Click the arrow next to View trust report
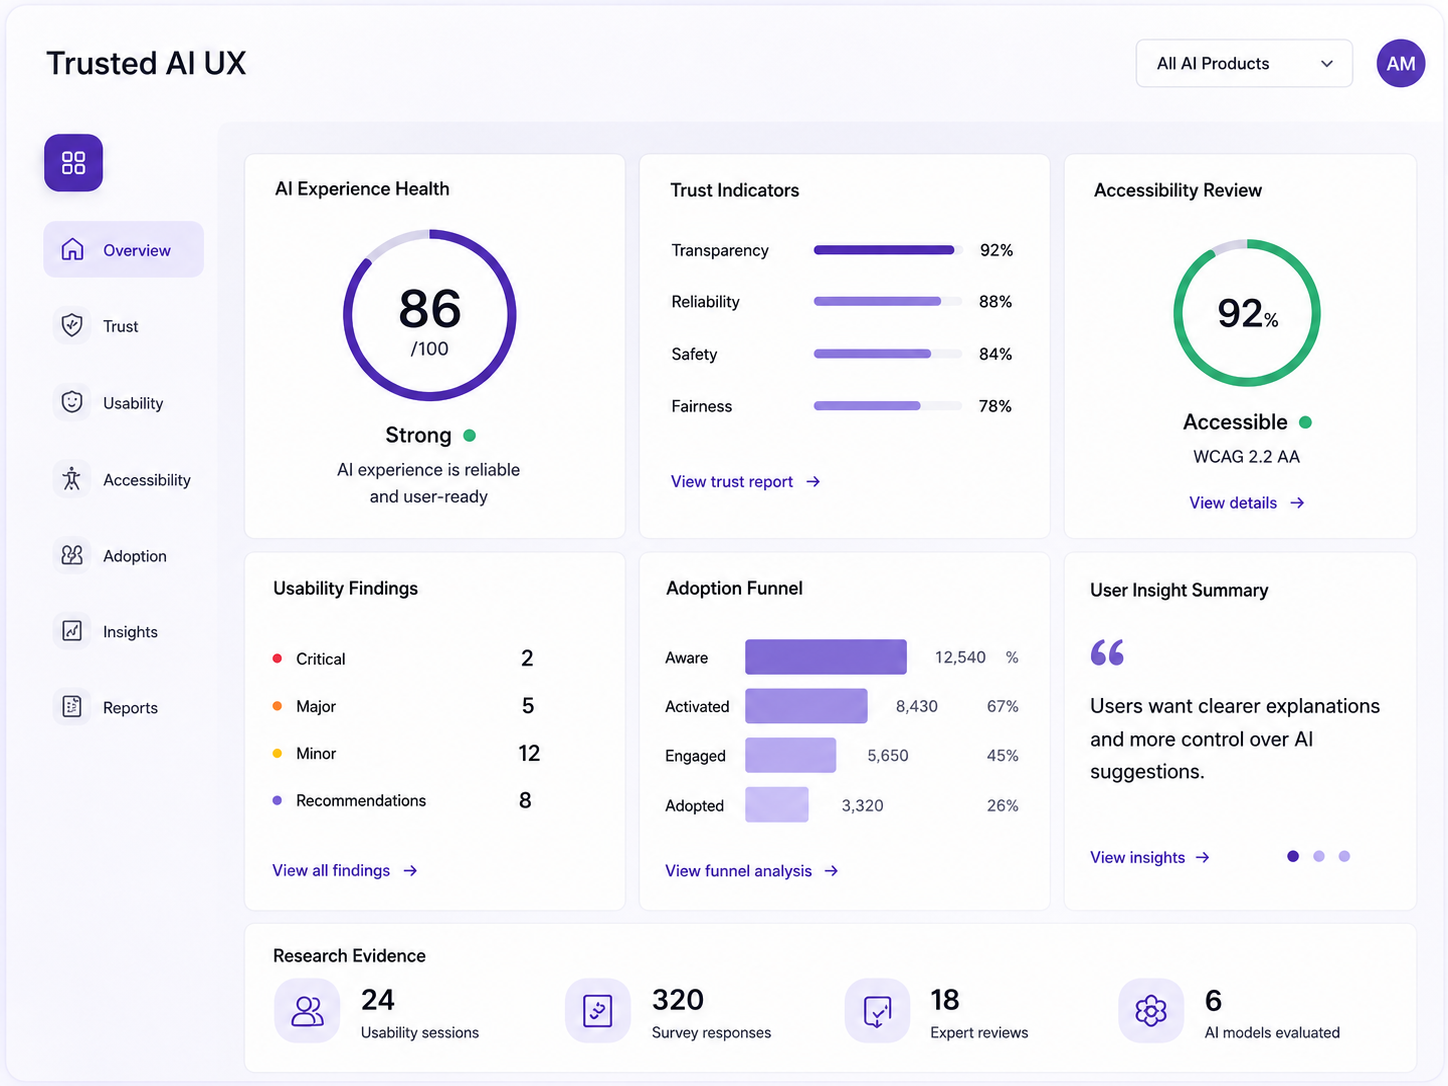 pos(813,482)
